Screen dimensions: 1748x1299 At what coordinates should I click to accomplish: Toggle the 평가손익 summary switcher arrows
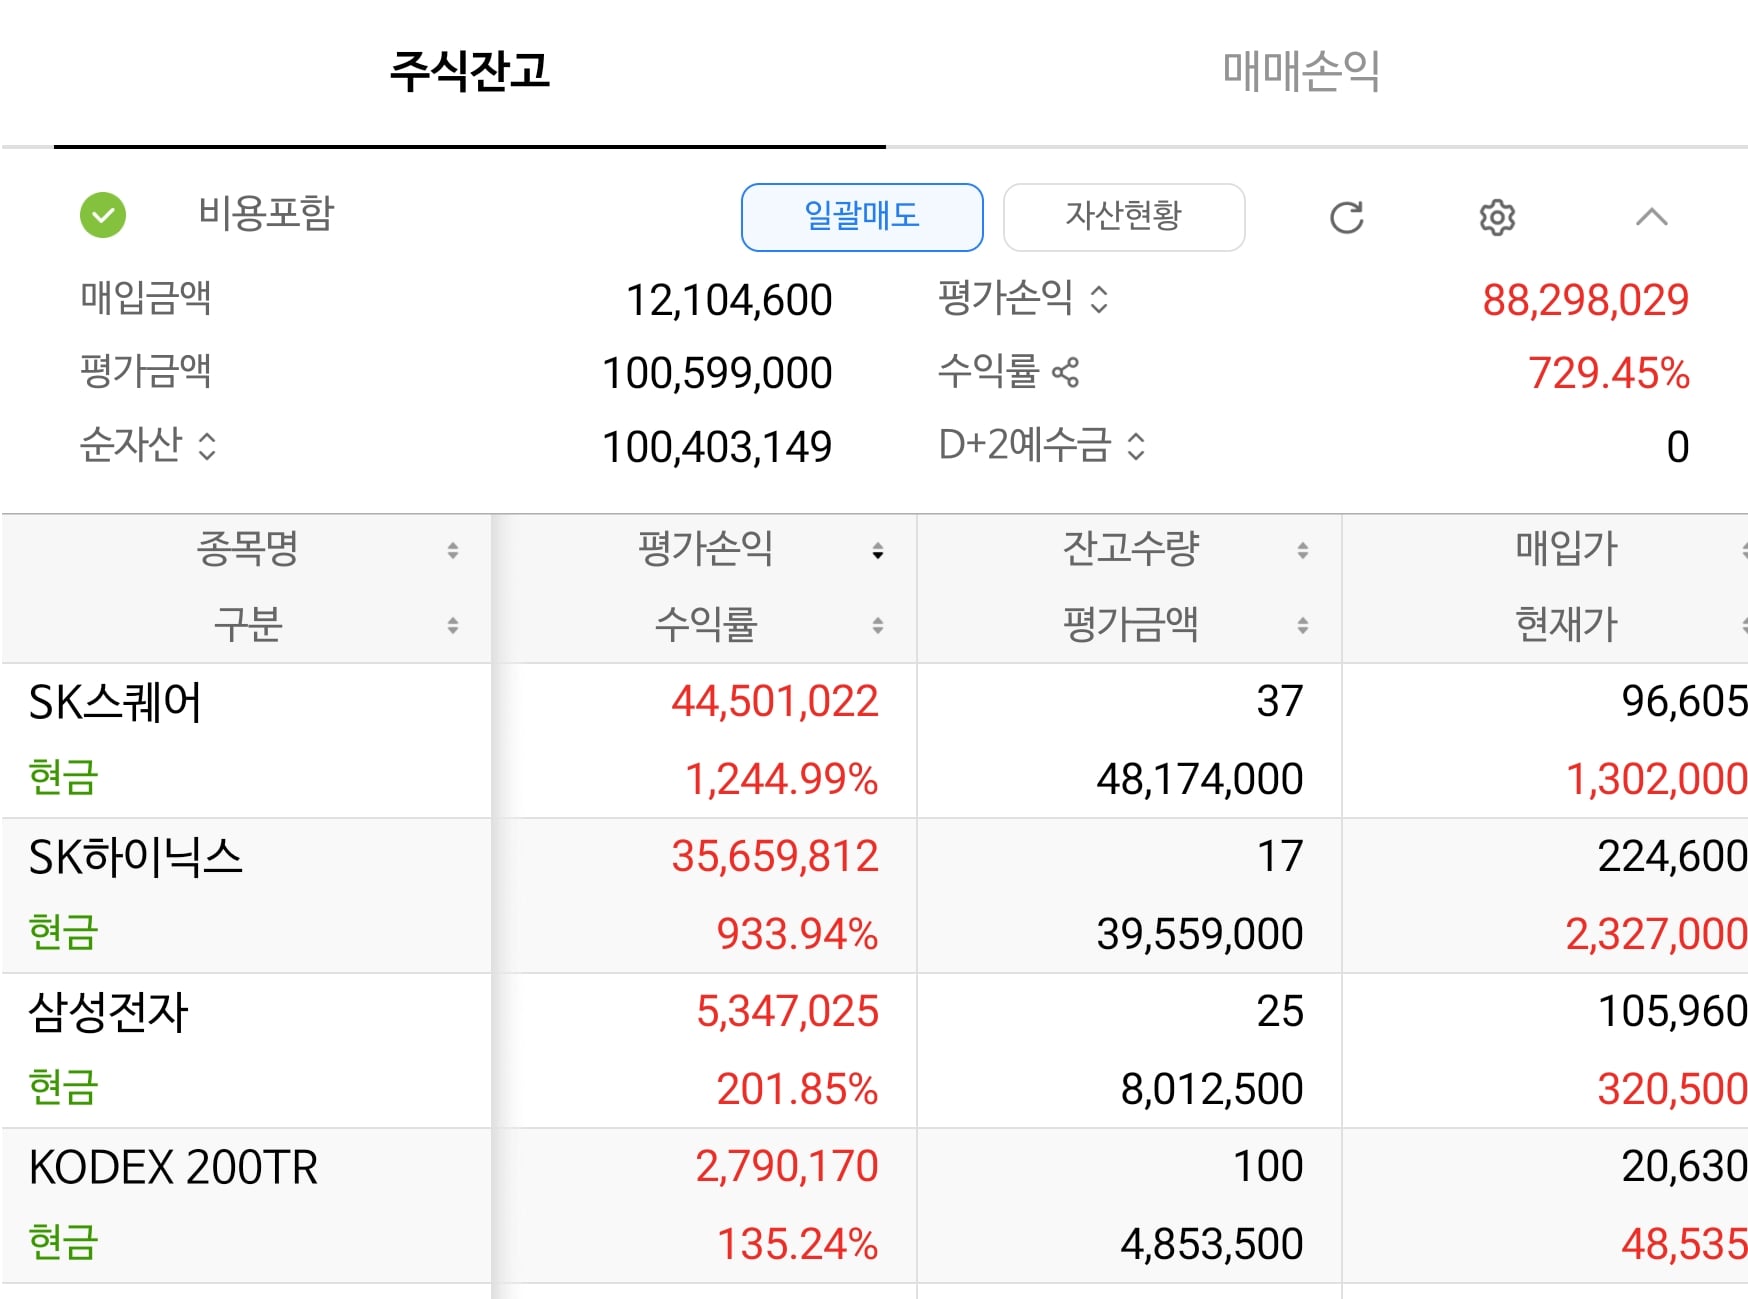pyautogui.click(x=1099, y=298)
